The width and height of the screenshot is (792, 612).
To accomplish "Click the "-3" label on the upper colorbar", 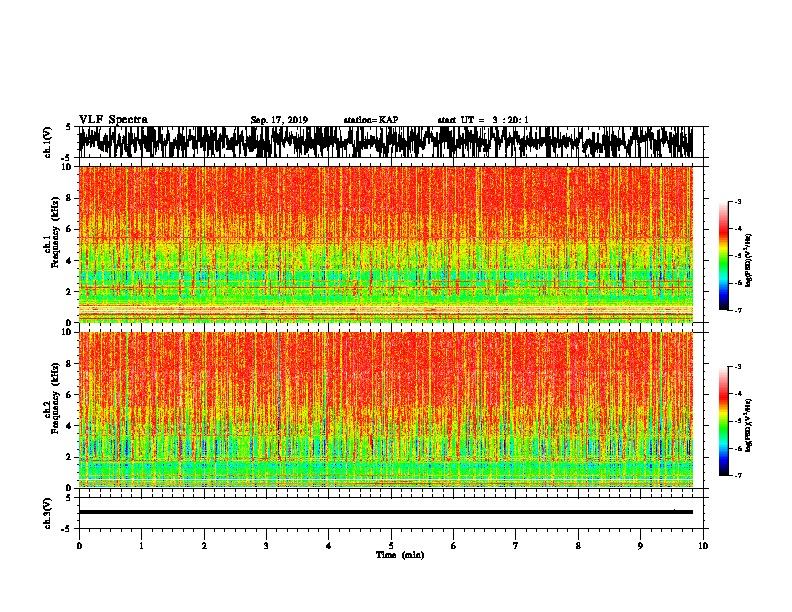I will pos(737,201).
